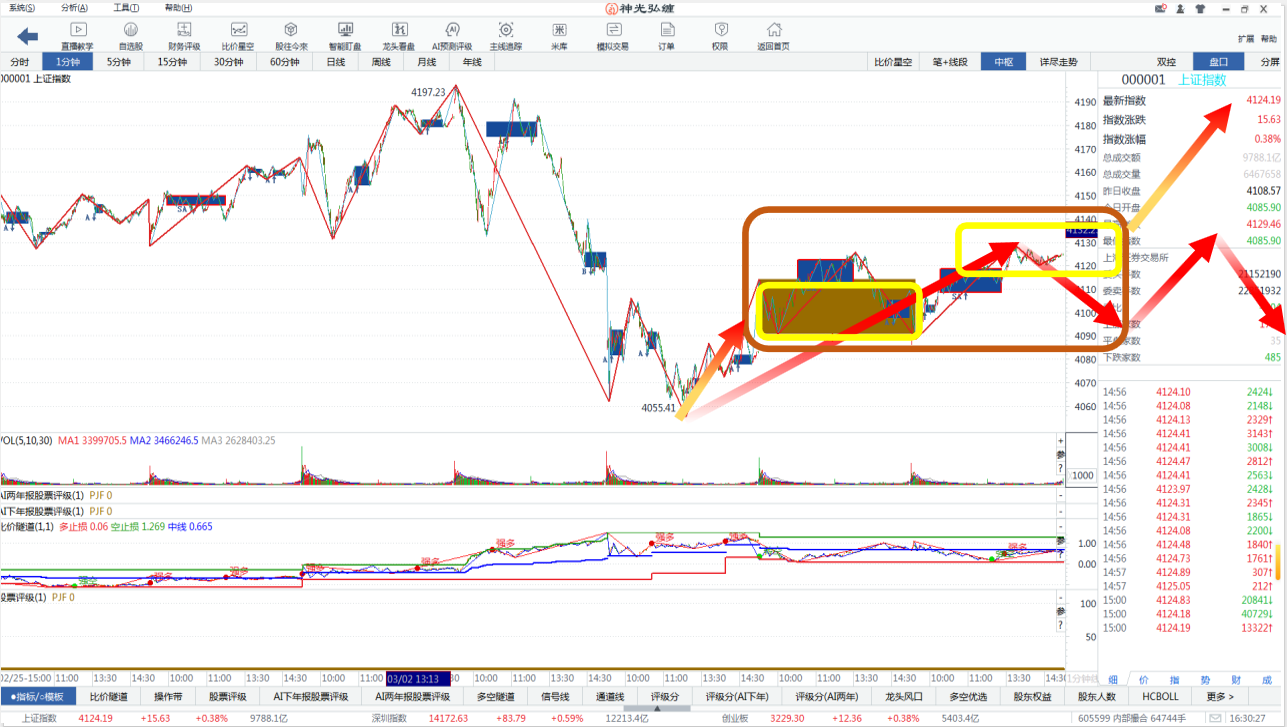Image resolution: width=1287 pixels, height=727 pixels.
Task: Expand the 更多 > indicator list
Action: pos(1220,696)
